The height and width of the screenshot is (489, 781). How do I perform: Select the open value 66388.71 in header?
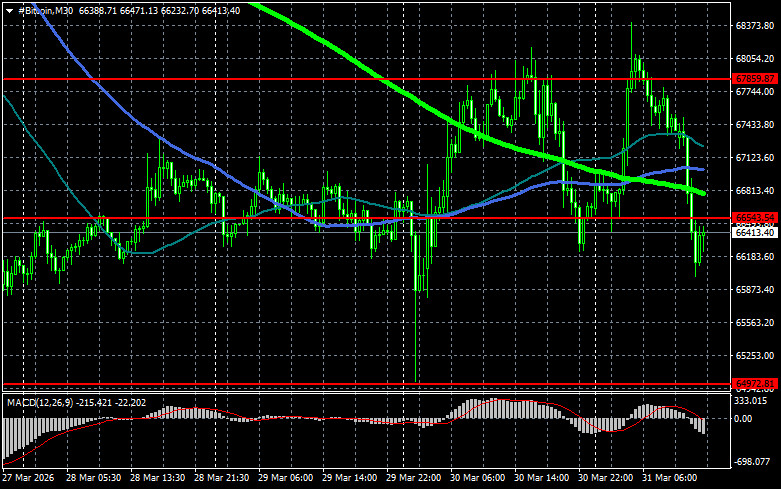[x=98, y=10]
